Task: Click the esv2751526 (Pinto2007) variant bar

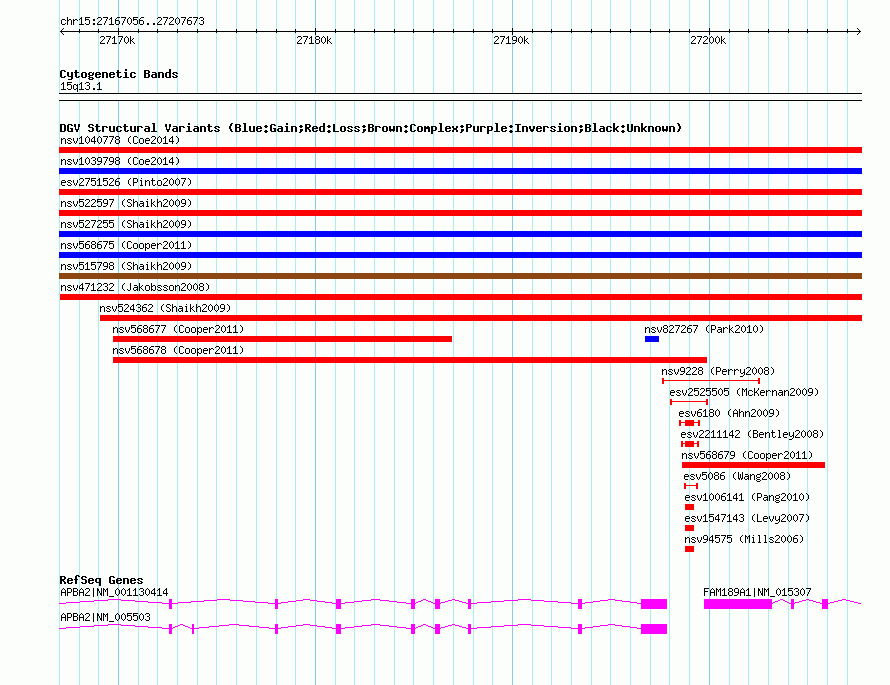Action: point(460,192)
